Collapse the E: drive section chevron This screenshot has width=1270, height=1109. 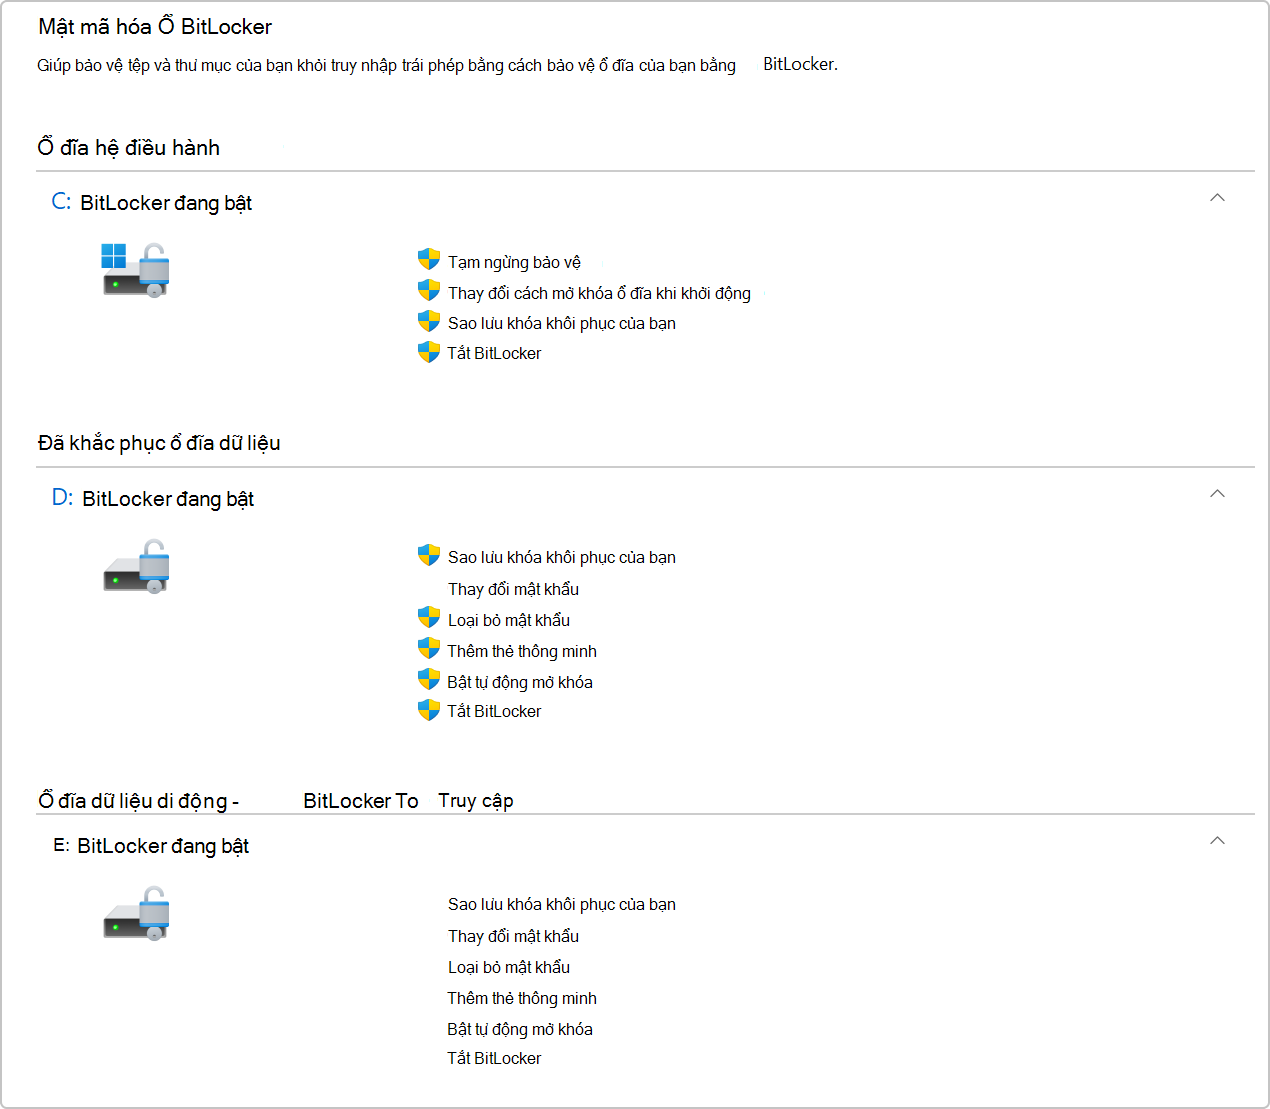[1217, 841]
